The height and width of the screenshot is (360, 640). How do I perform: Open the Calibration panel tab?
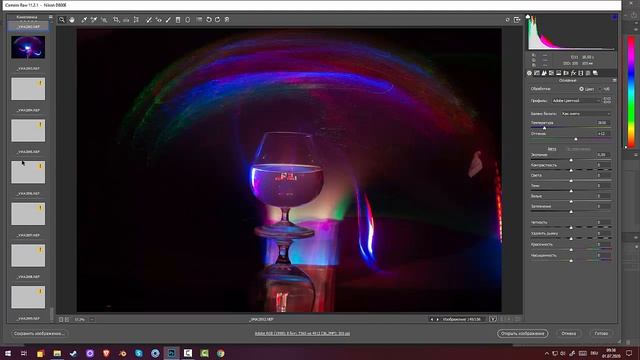581,73
